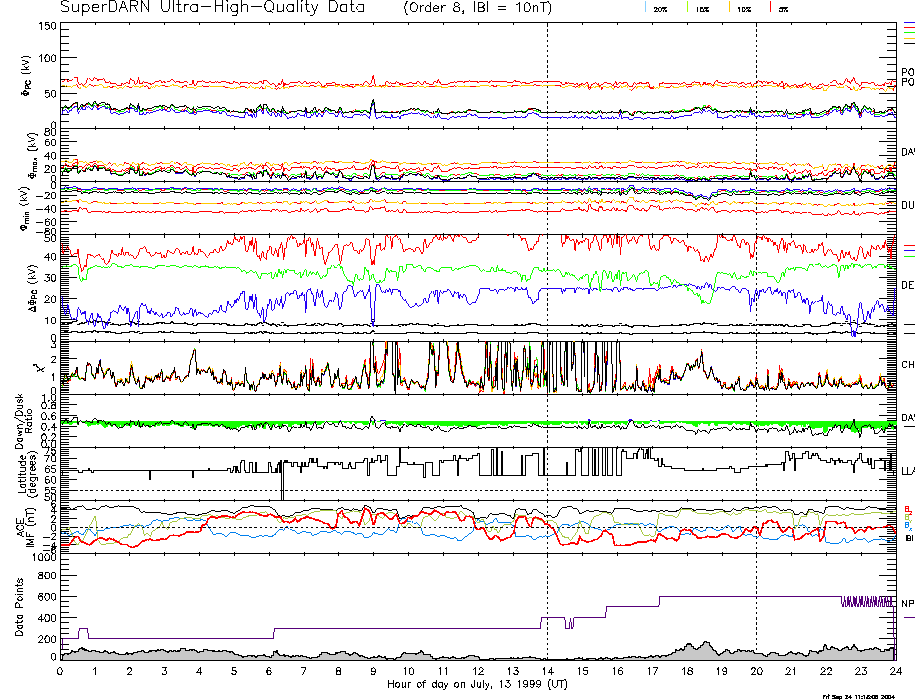The width and height of the screenshot is (915, 700).
Task: Click the red 5% legend marker
Action: (783, 8)
